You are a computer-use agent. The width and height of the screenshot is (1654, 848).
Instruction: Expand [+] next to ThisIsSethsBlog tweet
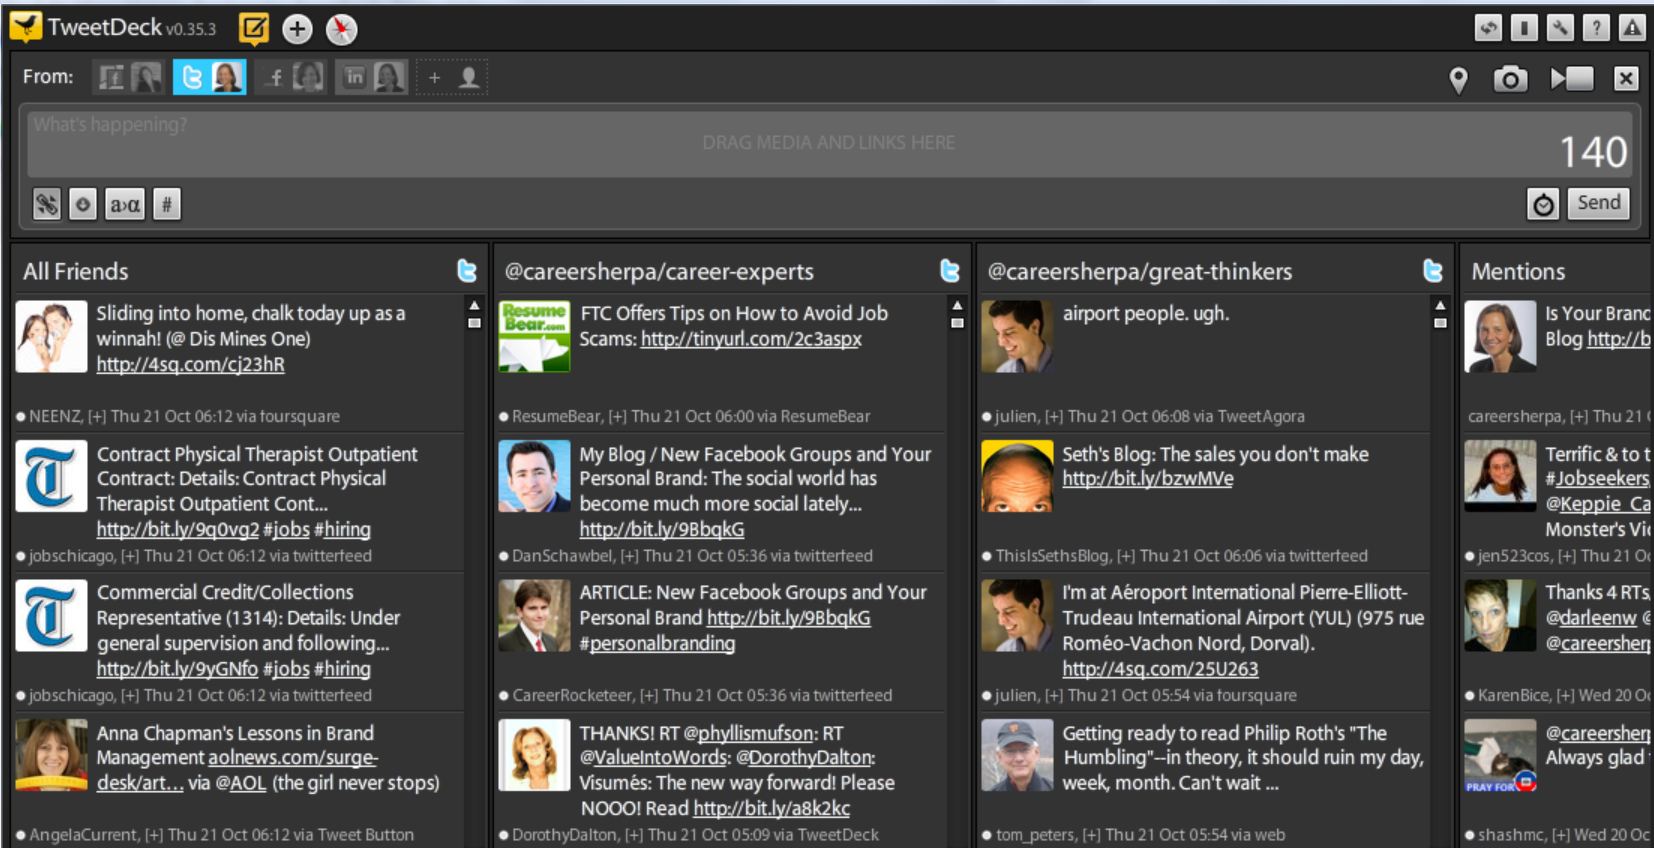(x=1126, y=556)
